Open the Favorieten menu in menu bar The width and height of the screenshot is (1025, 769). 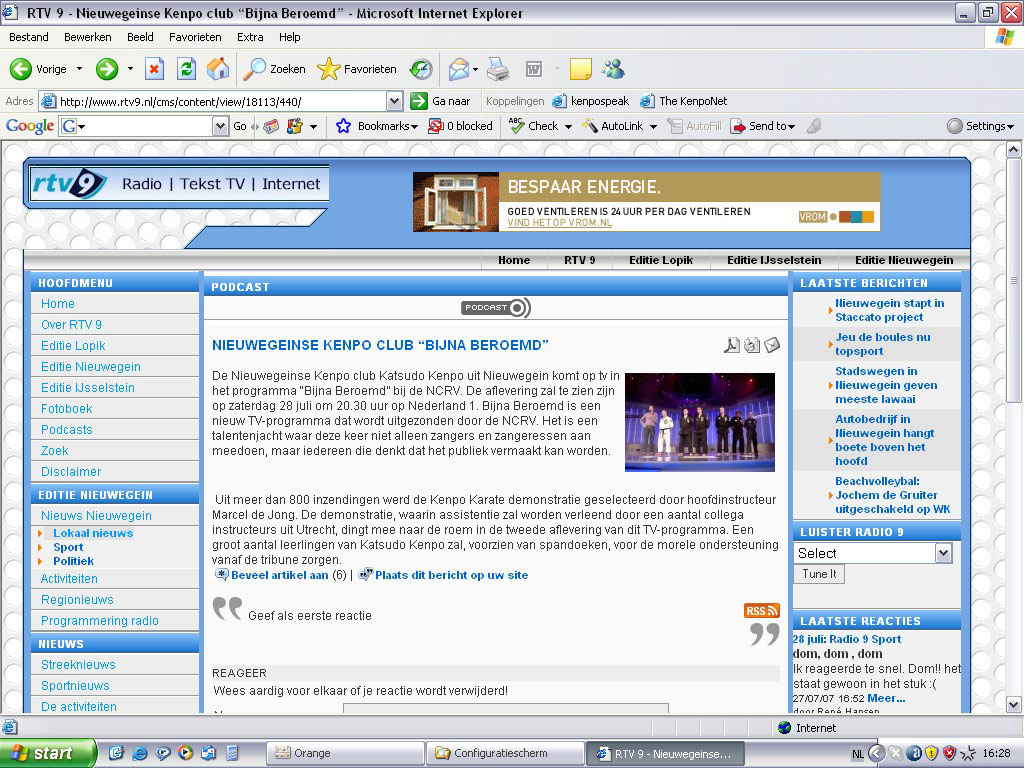195,37
